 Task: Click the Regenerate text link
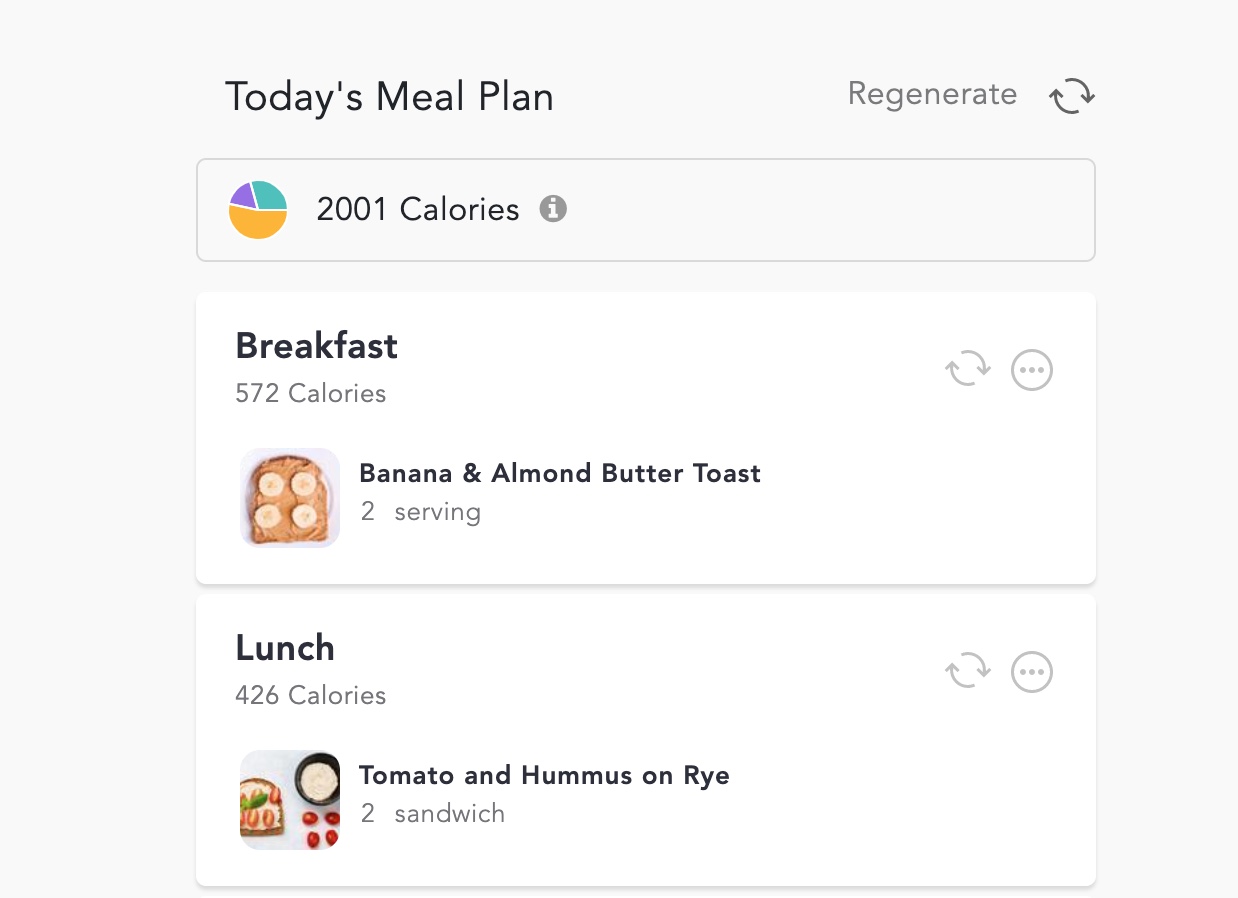(932, 94)
